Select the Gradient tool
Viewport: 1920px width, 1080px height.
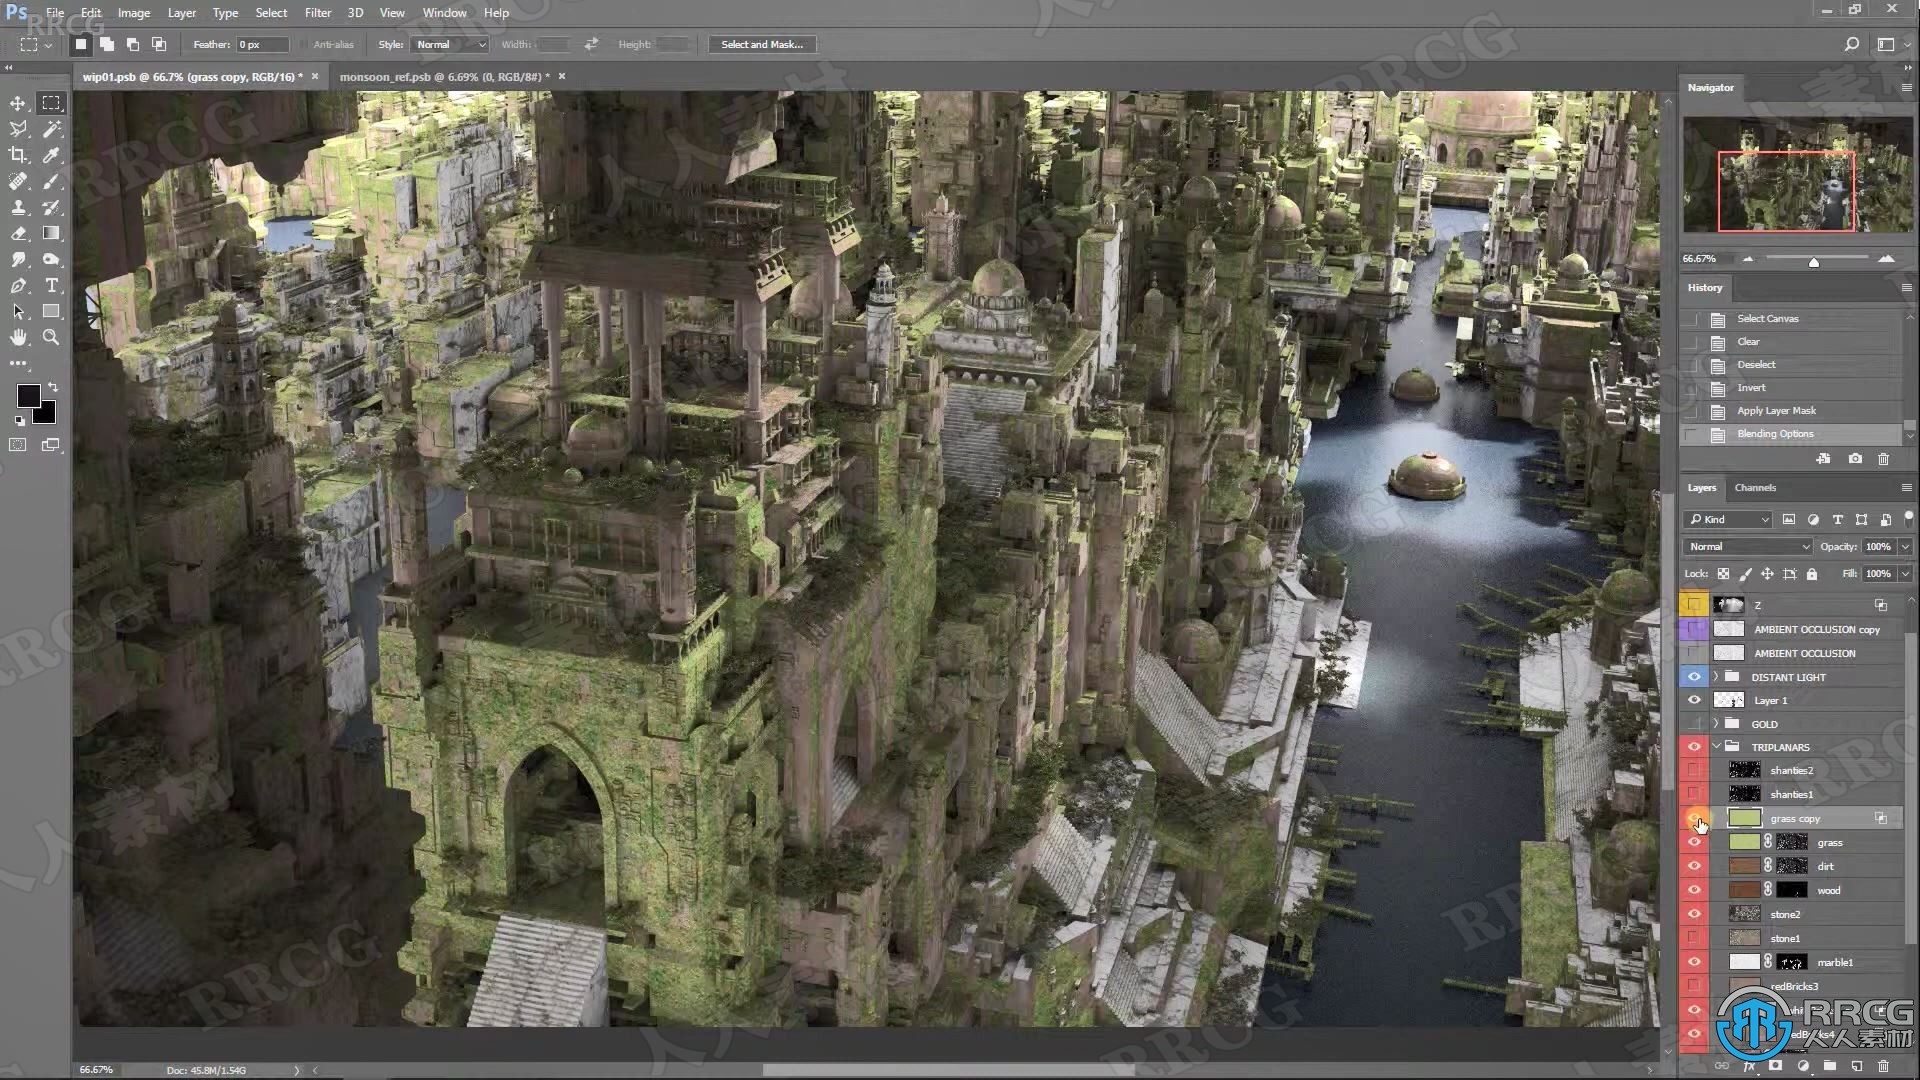(x=51, y=233)
